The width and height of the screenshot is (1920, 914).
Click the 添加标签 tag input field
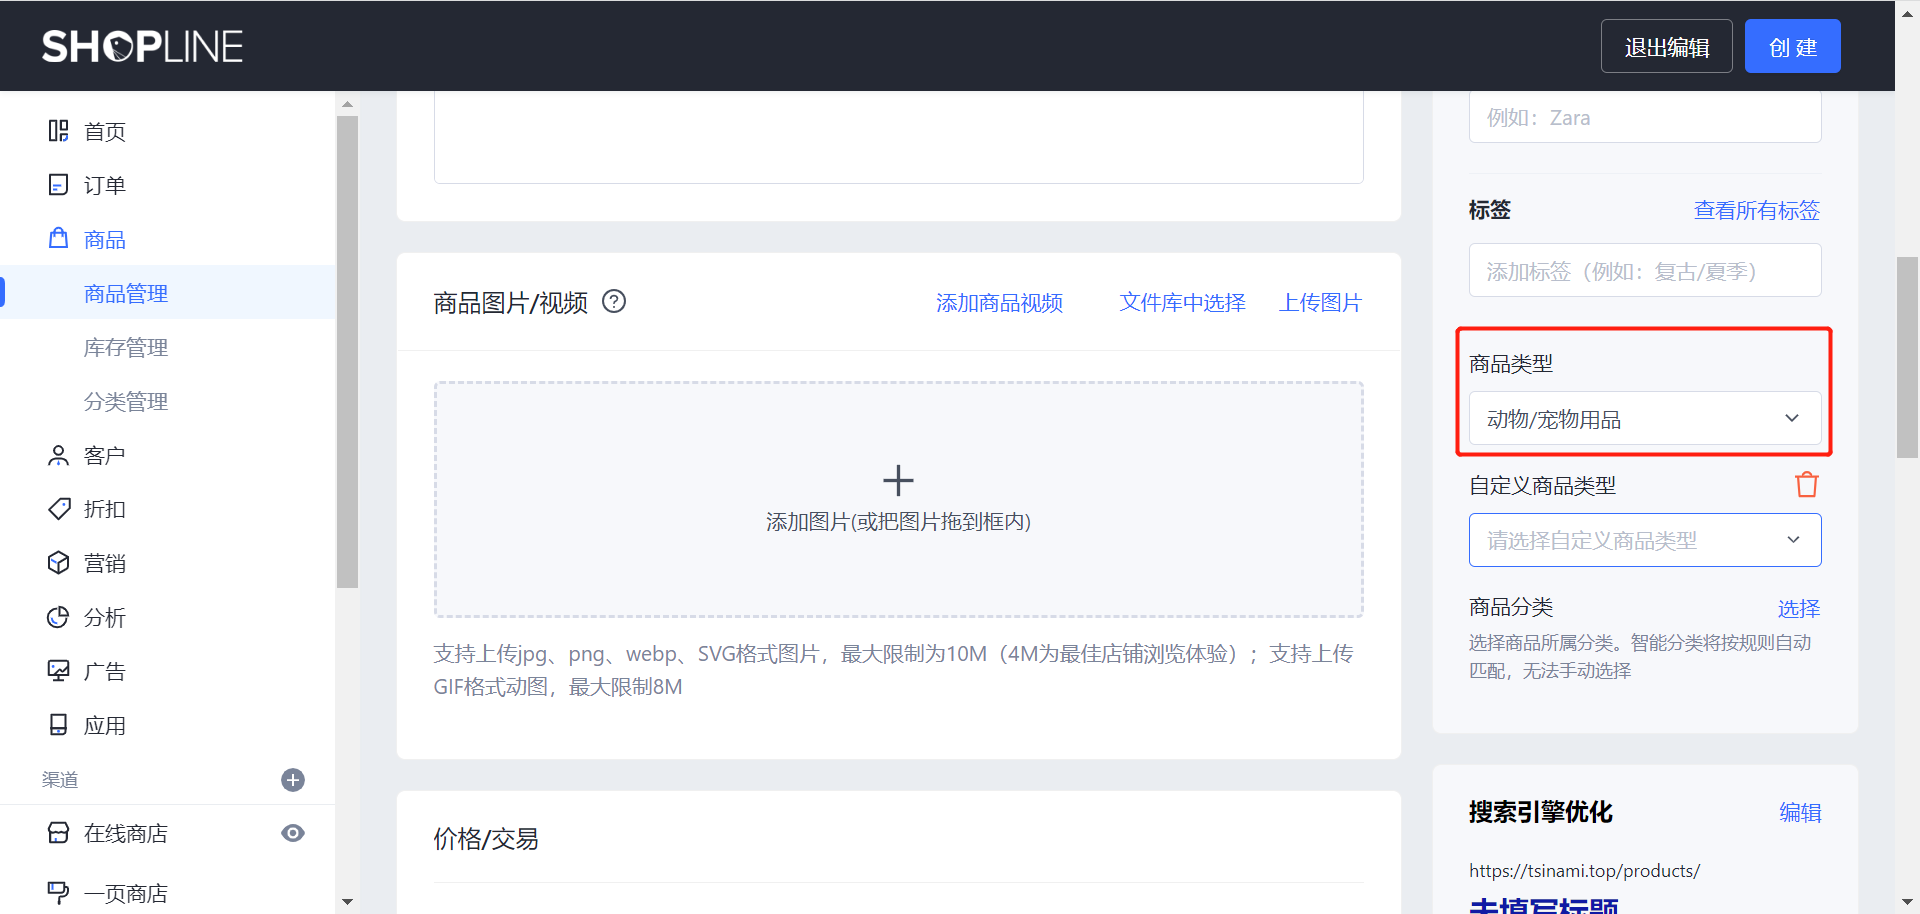coord(1644,271)
